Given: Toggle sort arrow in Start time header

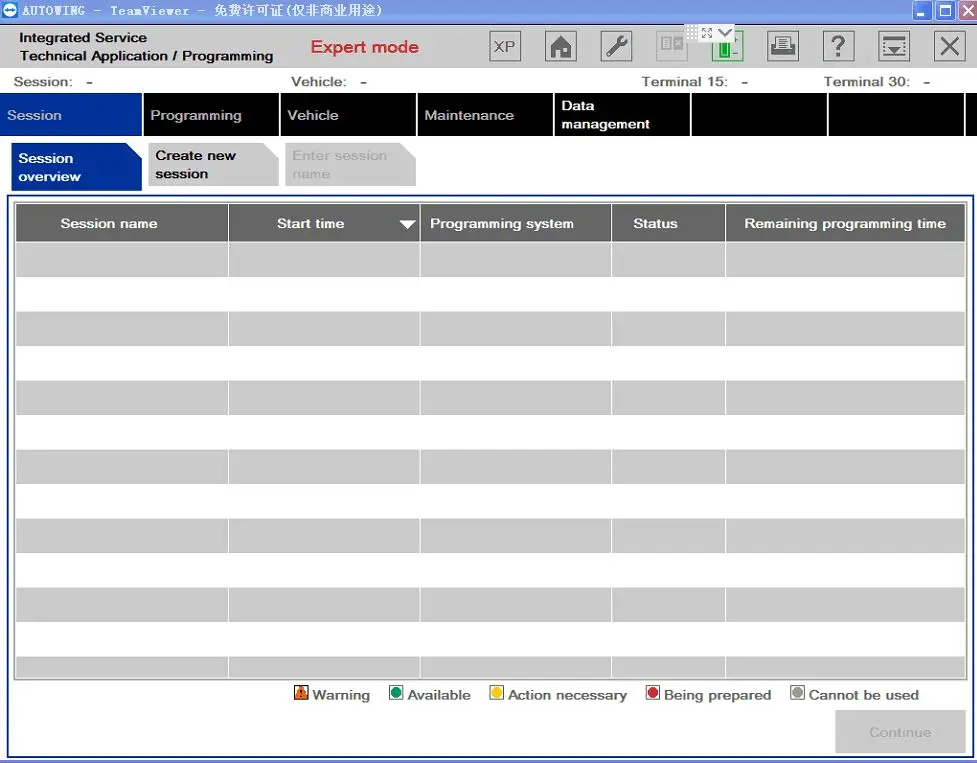Looking at the screenshot, I should pyautogui.click(x=407, y=224).
